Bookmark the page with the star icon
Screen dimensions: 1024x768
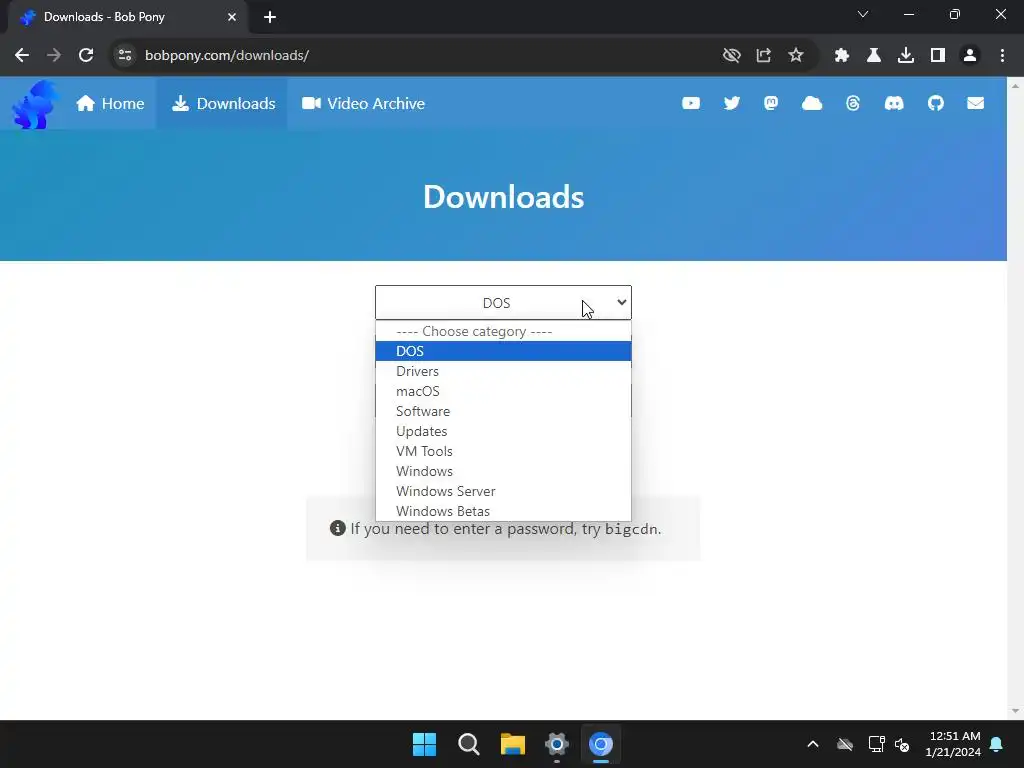pos(795,55)
